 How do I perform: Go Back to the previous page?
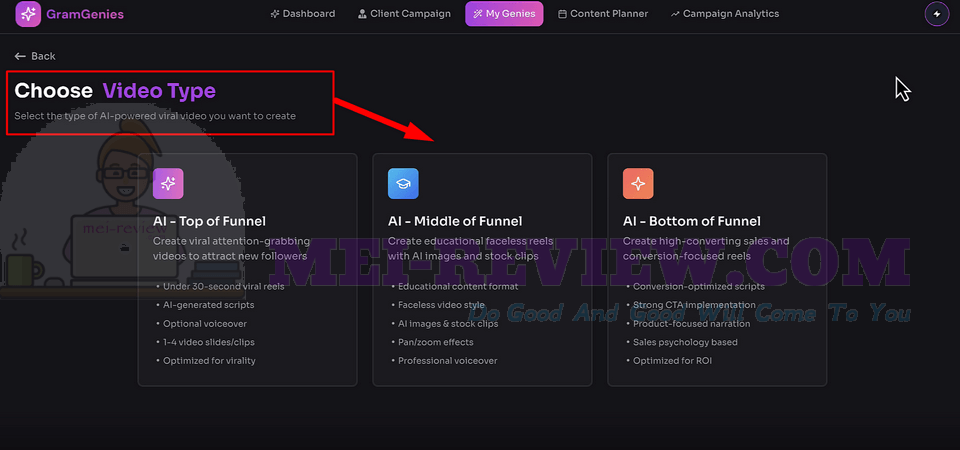tap(35, 56)
